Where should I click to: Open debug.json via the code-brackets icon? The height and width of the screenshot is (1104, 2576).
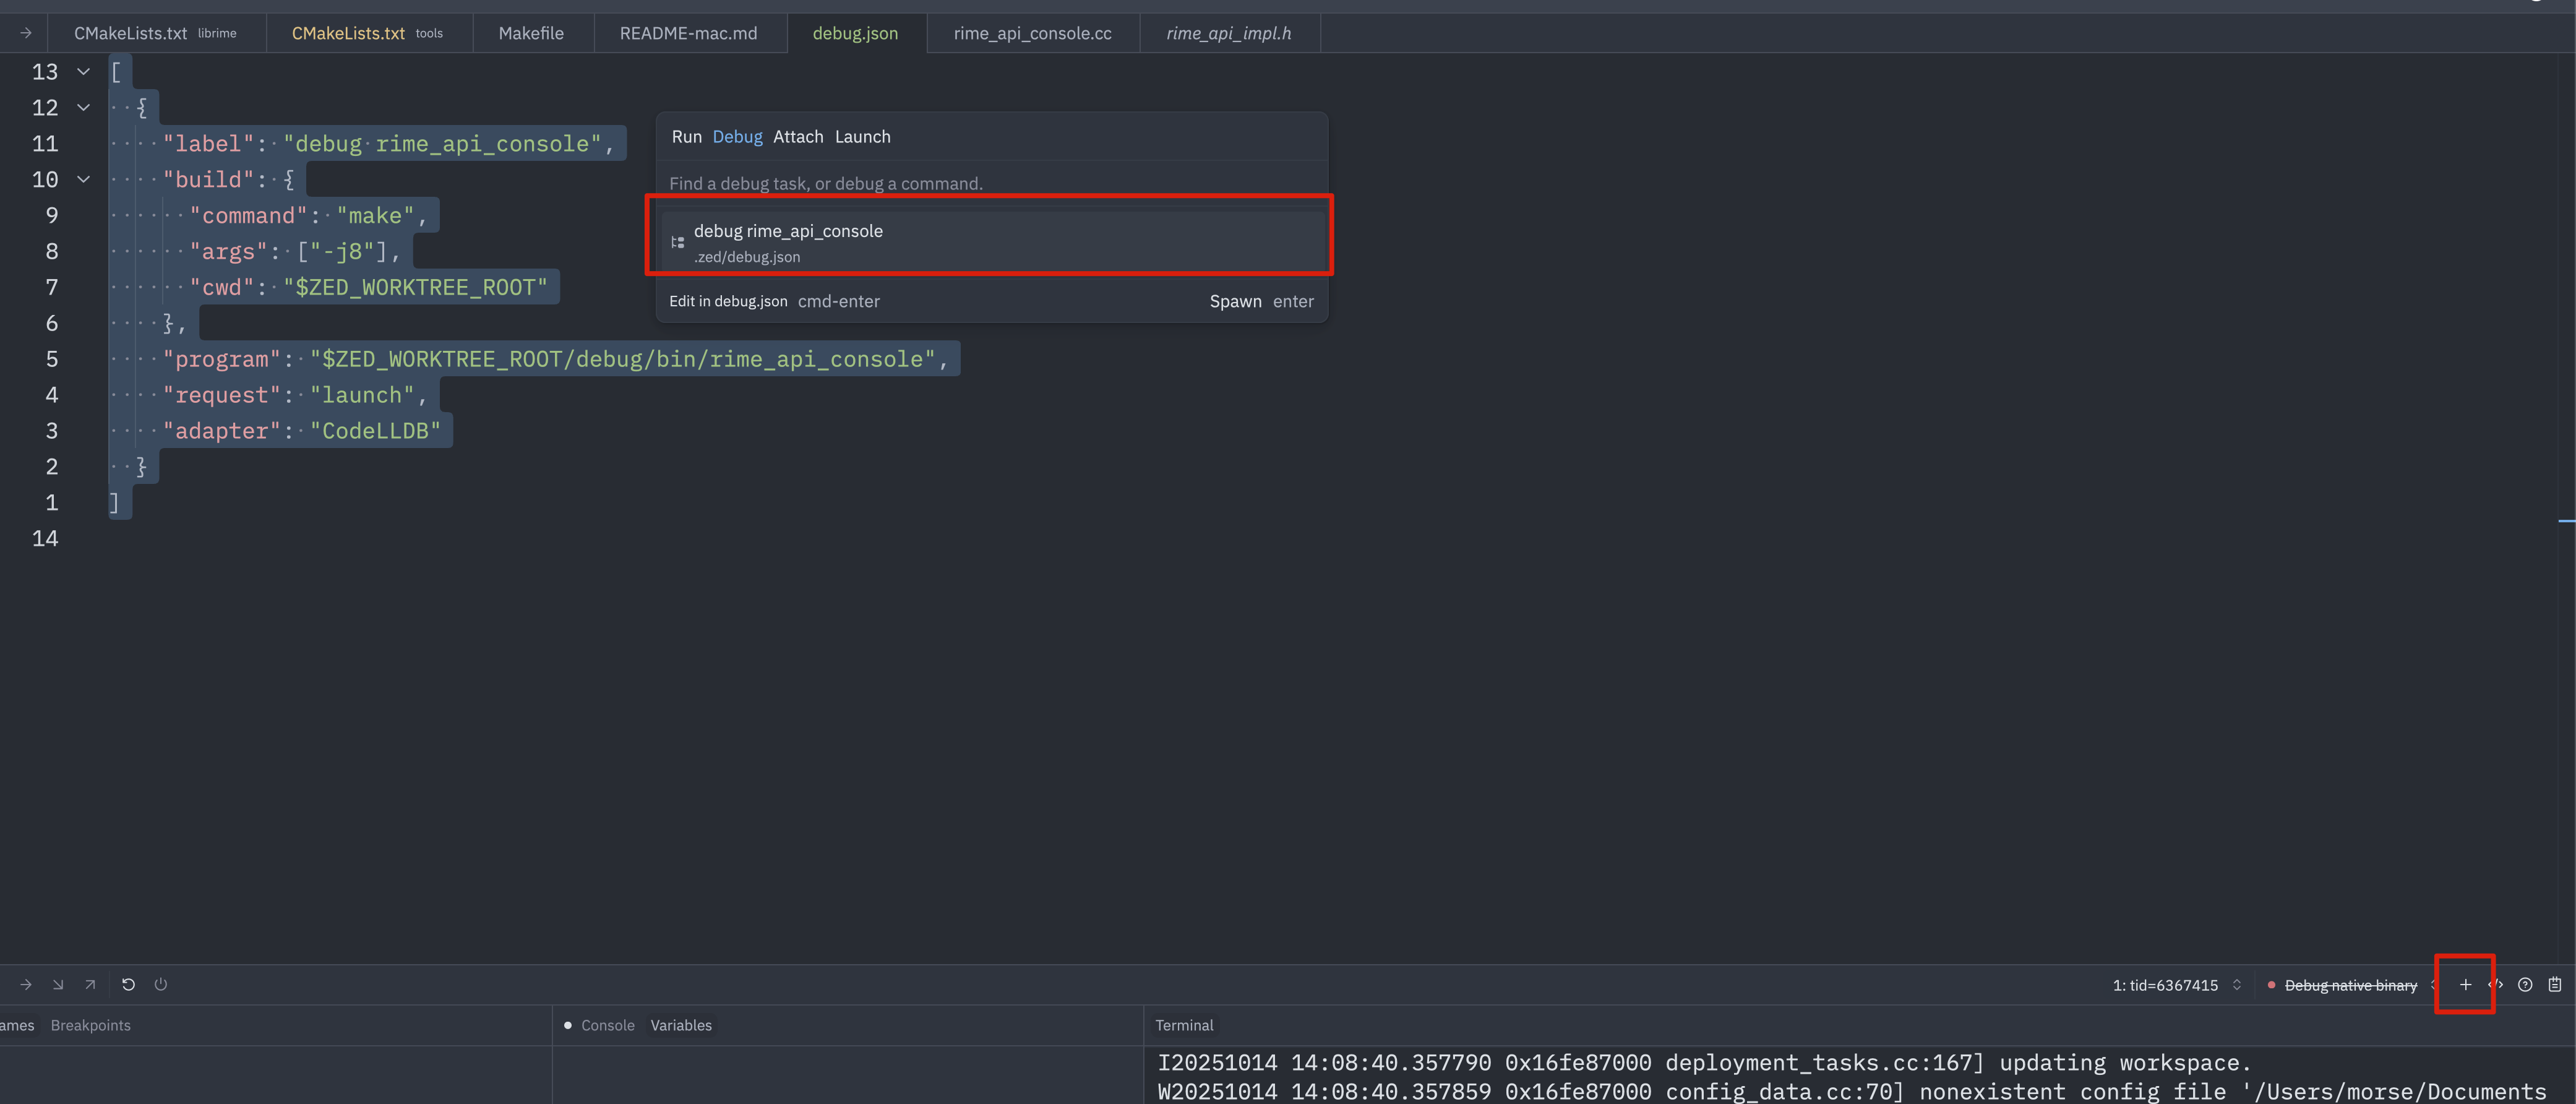pyautogui.click(x=2495, y=985)
